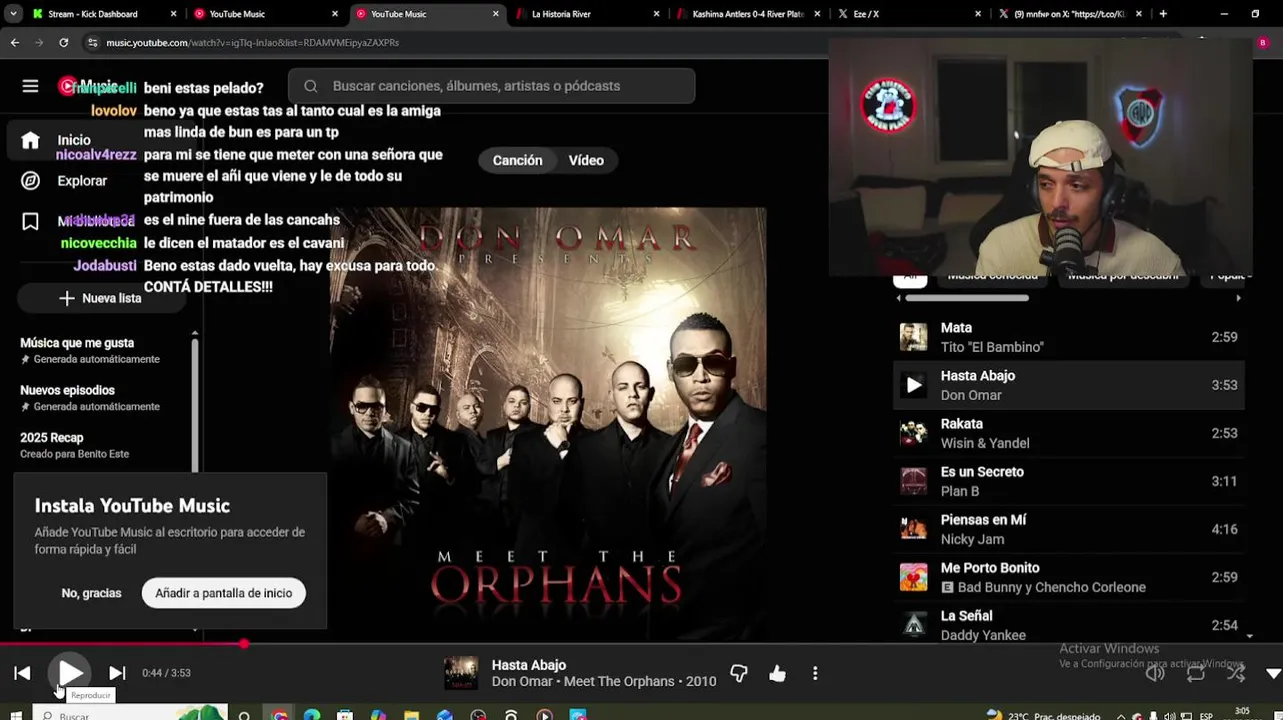
Task: Reload the page
Action: (x=63, y=43)
